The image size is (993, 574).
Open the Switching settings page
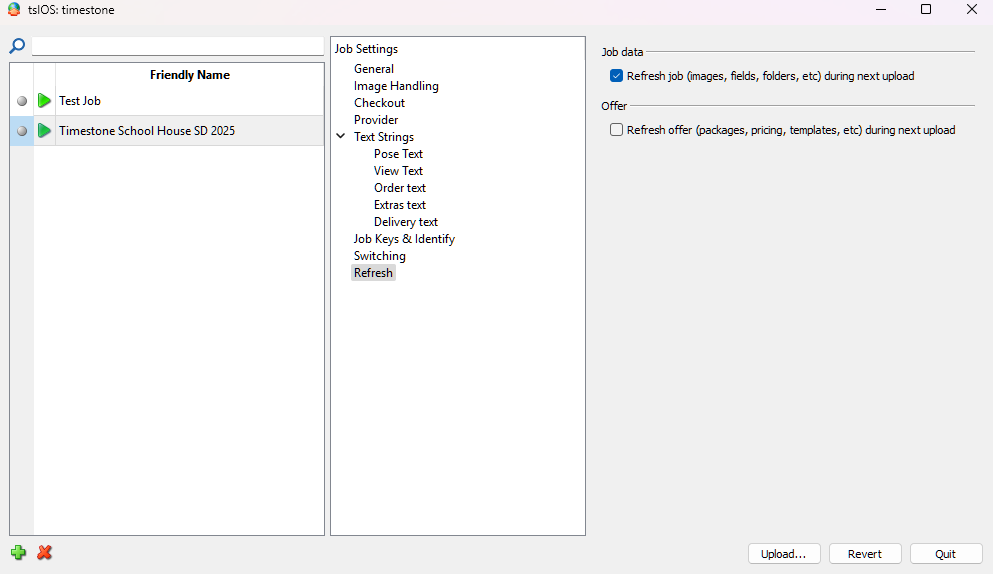379,256
